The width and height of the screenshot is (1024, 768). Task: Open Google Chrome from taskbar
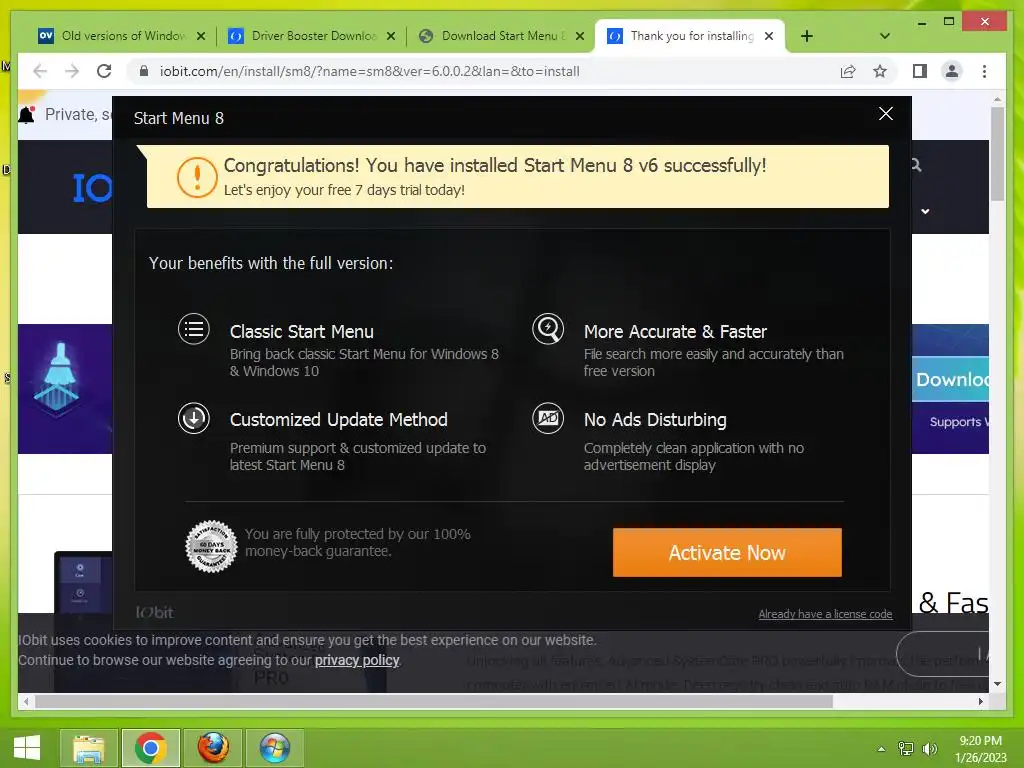point(150,748)
